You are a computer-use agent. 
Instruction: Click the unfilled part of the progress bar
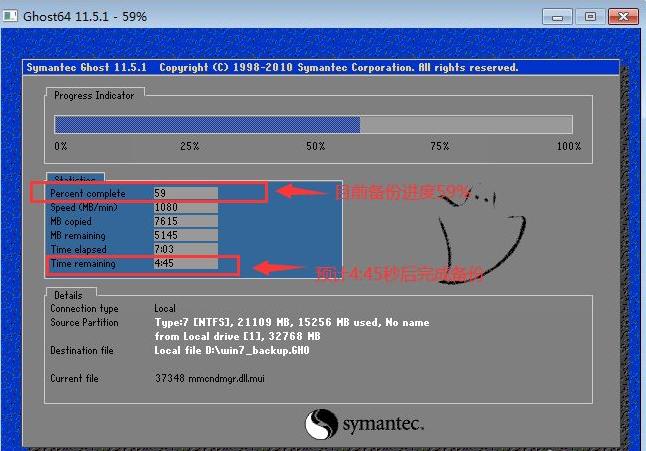click(x=466, y=124)
